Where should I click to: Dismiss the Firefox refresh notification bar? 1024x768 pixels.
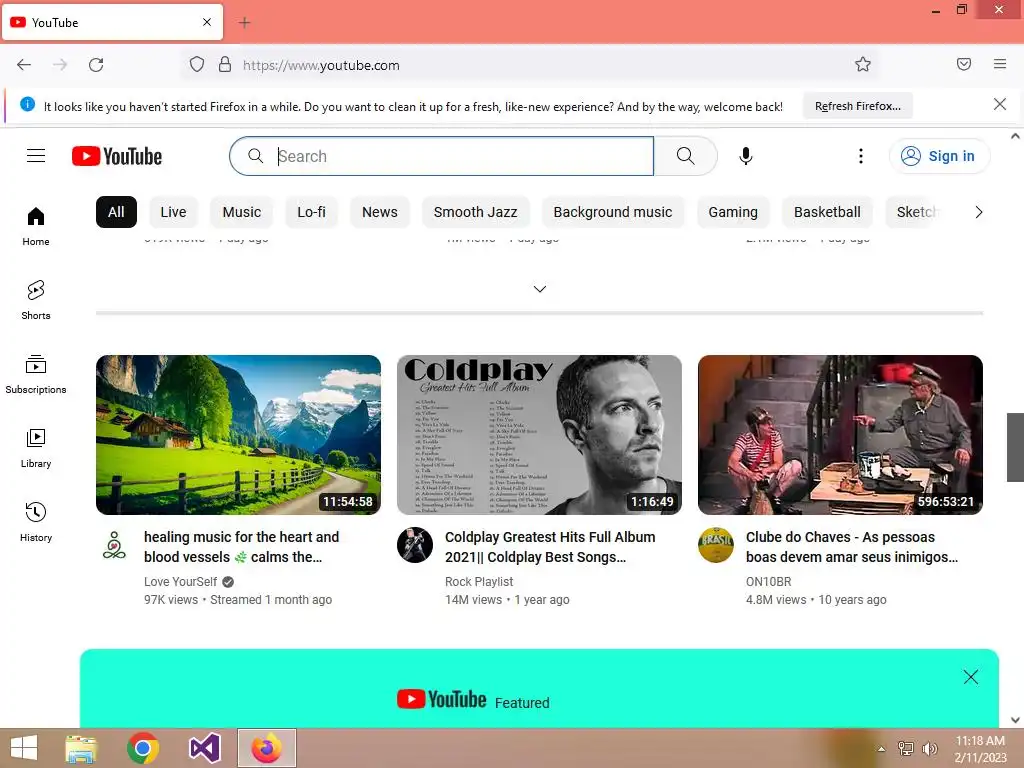click(x=999, y=104)
